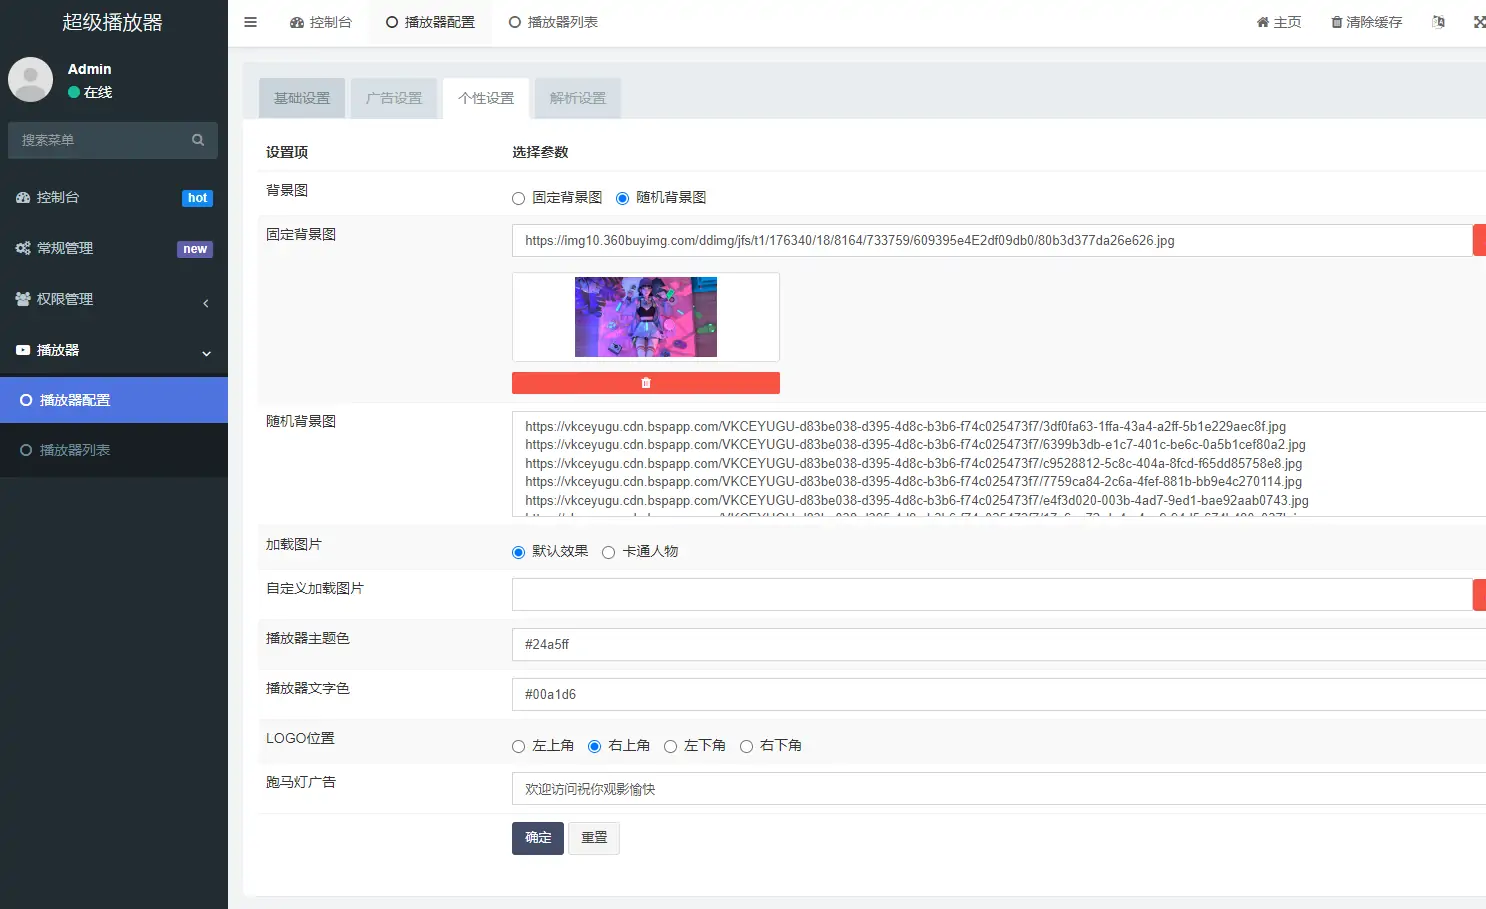Click the 重置 reset button
1486x909 pixels.
pos(593,838)
